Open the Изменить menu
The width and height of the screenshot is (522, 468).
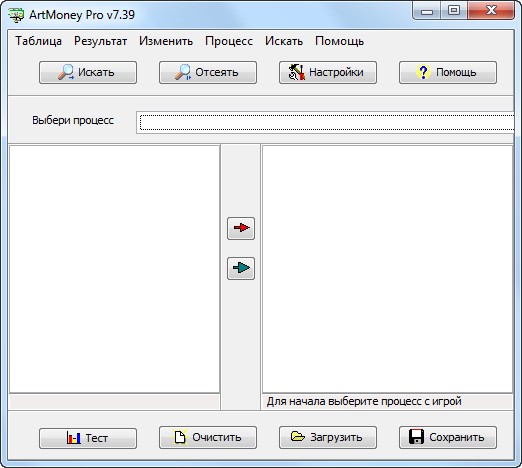[166, 41]
